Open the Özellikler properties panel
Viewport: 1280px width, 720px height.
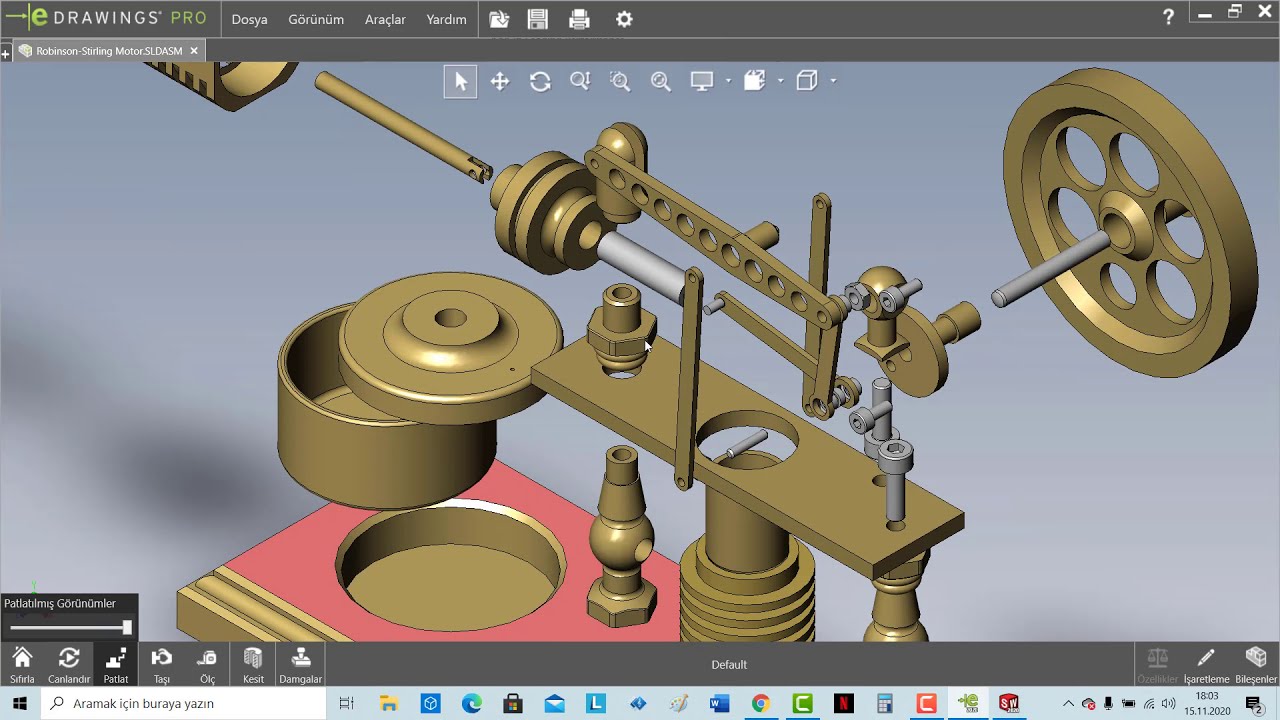tap(1157, 665)
